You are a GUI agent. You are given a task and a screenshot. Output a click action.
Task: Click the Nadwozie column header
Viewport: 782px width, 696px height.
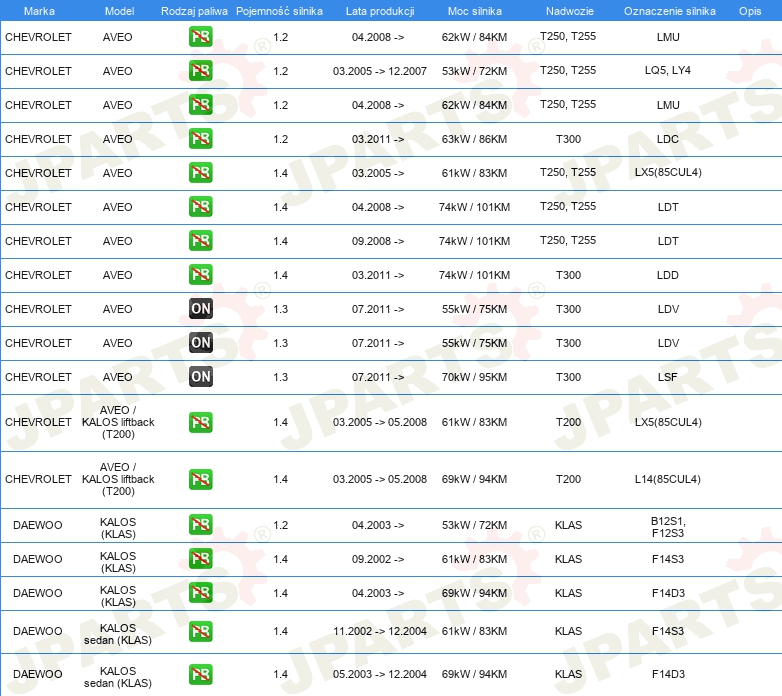(568, 10)
